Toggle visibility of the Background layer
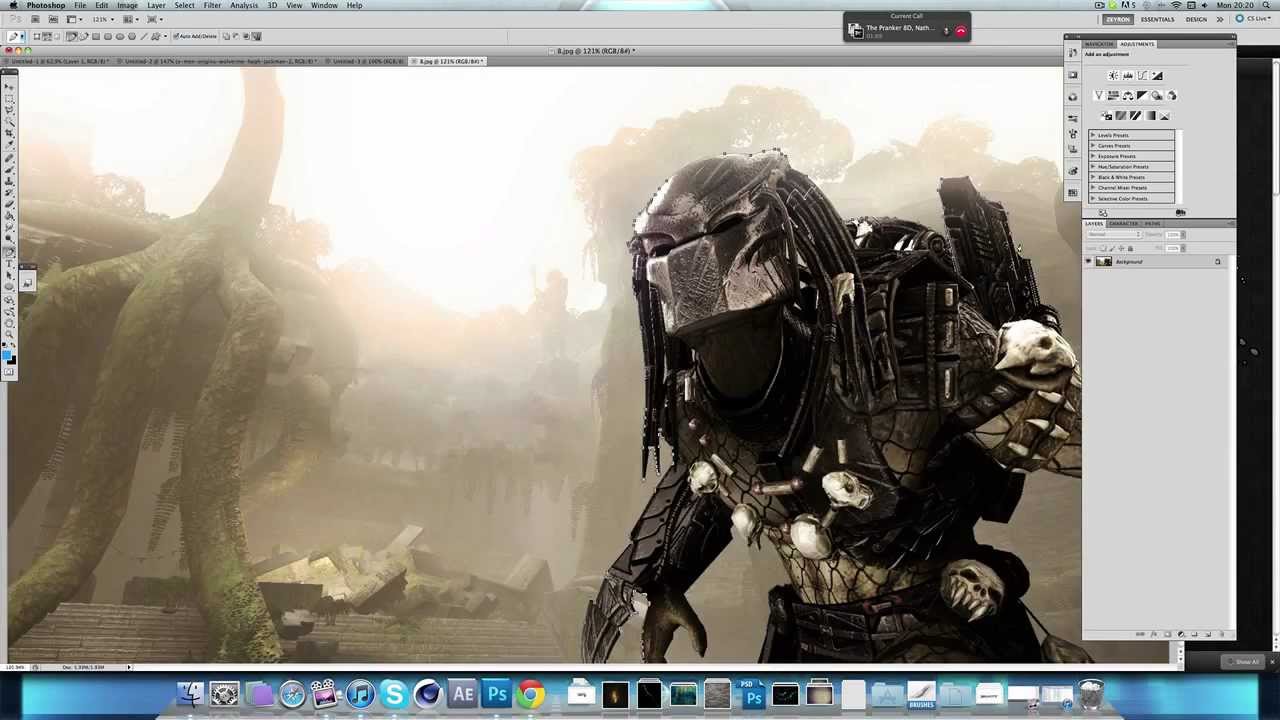The width and height of the screenshot is (1280, 720). (x=1089, y=262)
